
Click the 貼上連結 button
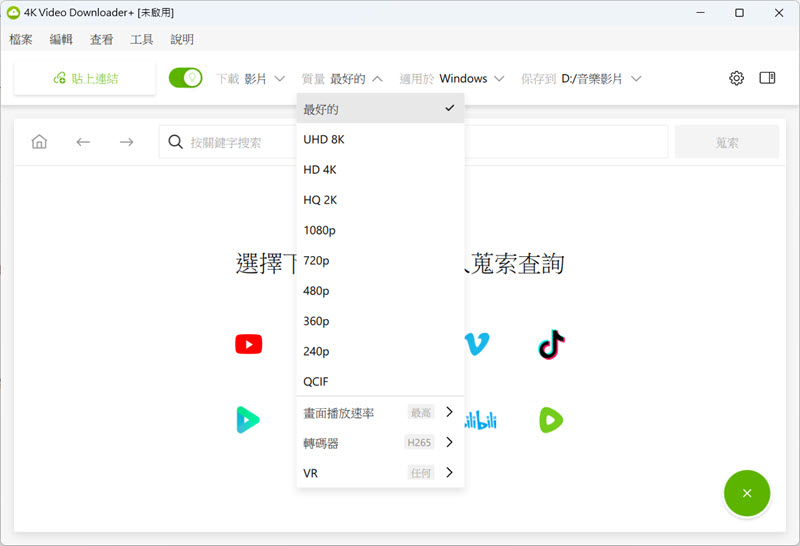pos(85,78)
